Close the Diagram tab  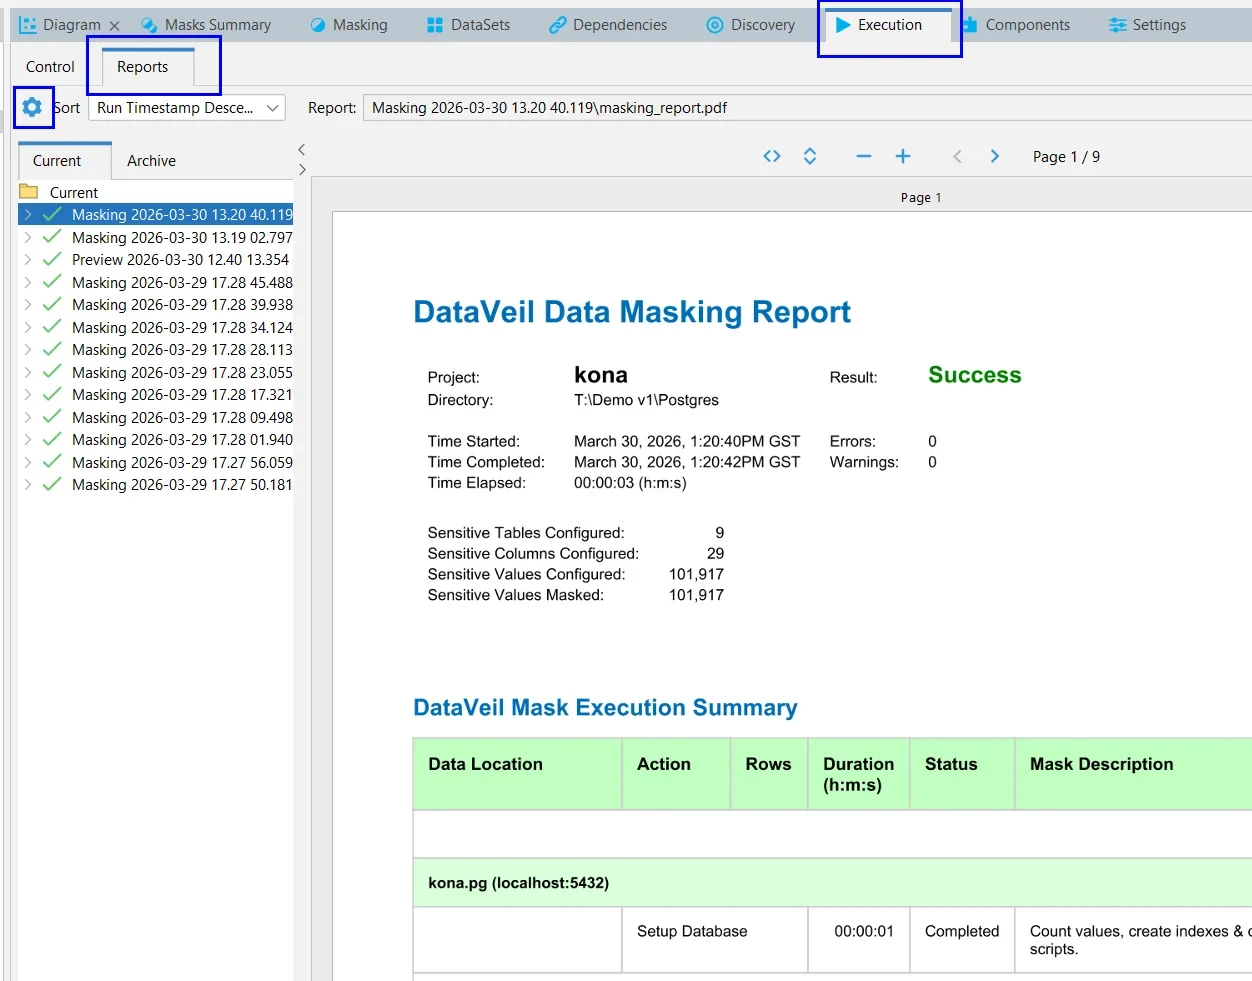(115, 26)
